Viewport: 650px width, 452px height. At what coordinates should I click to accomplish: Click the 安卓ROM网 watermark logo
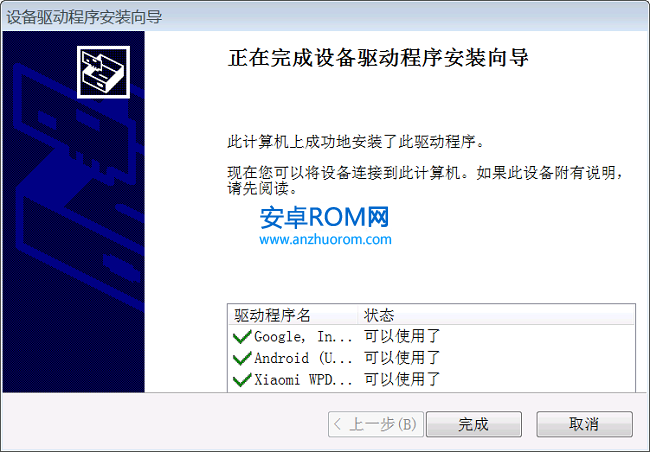324,217
